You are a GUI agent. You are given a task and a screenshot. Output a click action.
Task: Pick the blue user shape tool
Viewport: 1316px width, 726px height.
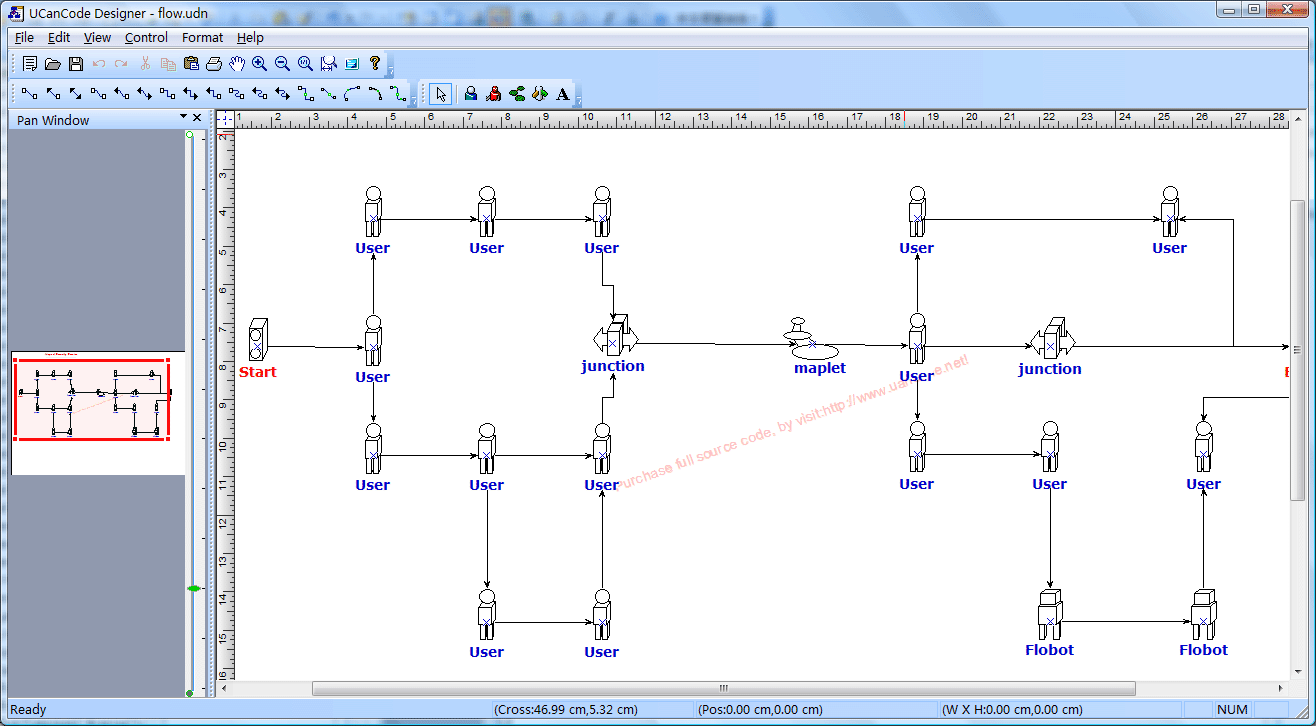pos(470,94)
